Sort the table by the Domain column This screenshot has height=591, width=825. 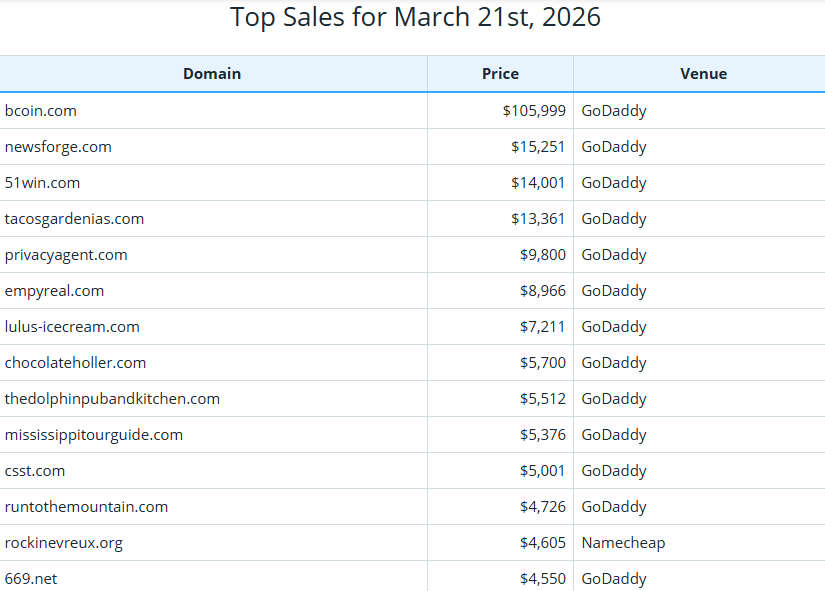click(x=211, y=73)
